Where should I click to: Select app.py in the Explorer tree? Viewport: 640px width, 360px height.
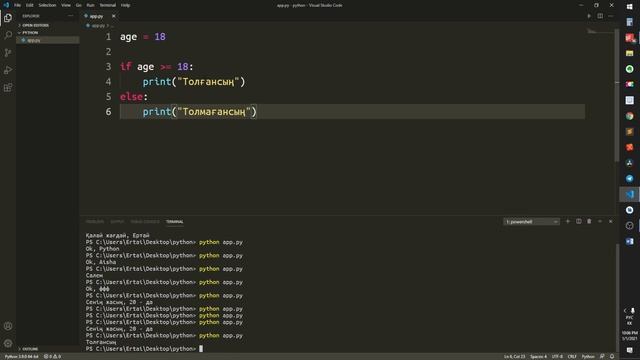coord(48,40)
